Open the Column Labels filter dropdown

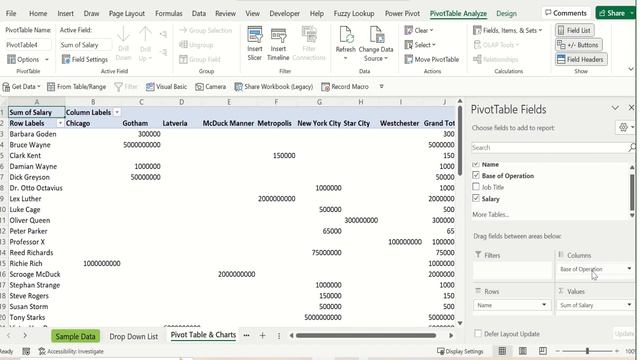click(x=117, y=112)
